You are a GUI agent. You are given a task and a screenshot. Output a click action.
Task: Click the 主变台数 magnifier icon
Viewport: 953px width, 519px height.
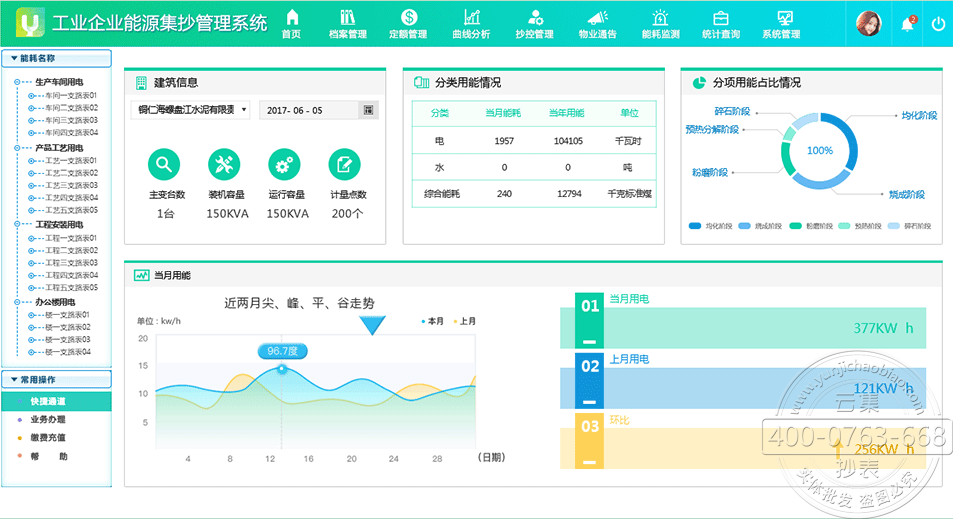[x=163, y=164]
